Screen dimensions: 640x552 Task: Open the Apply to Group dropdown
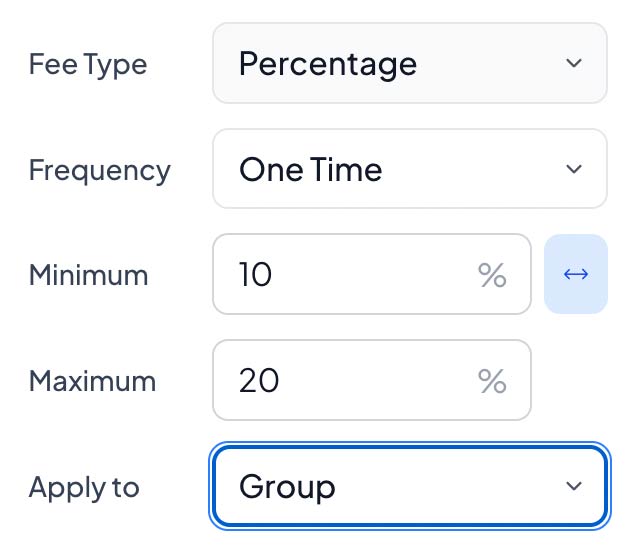[409, 486]
